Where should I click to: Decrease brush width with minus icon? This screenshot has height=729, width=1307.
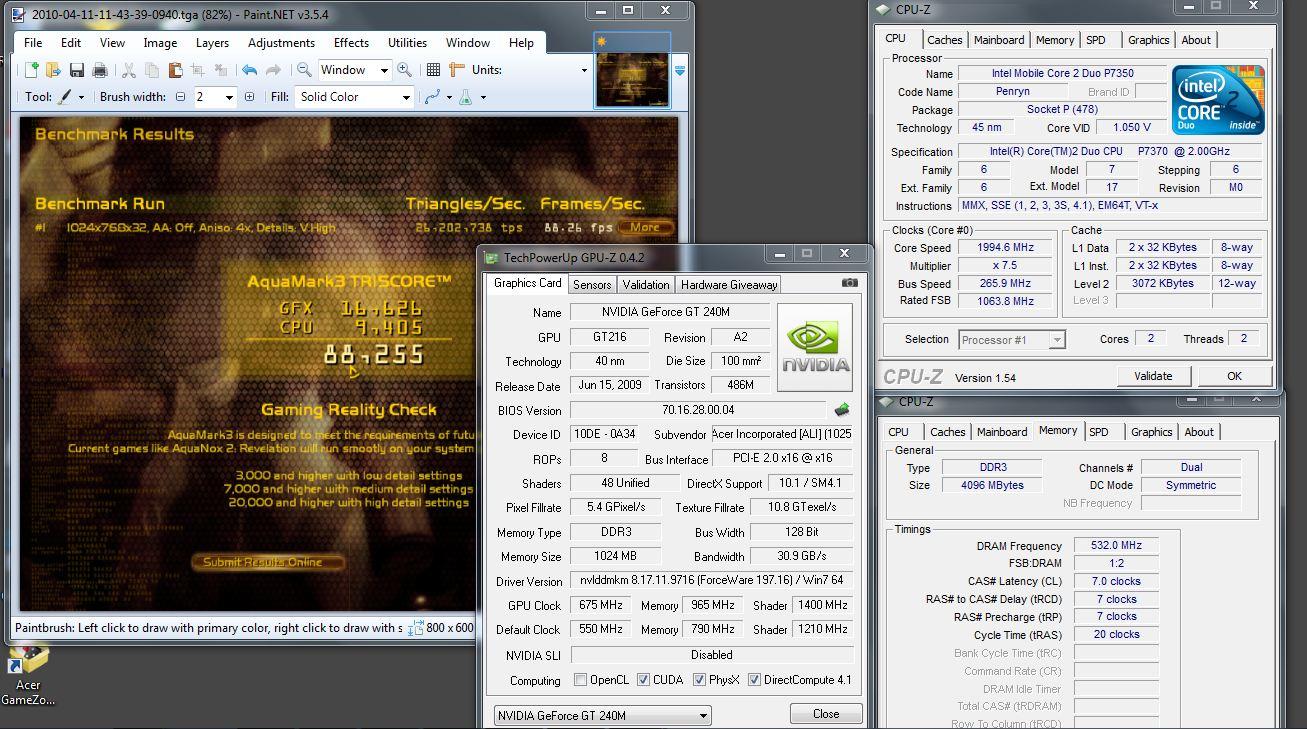click(x=181, y=97)
